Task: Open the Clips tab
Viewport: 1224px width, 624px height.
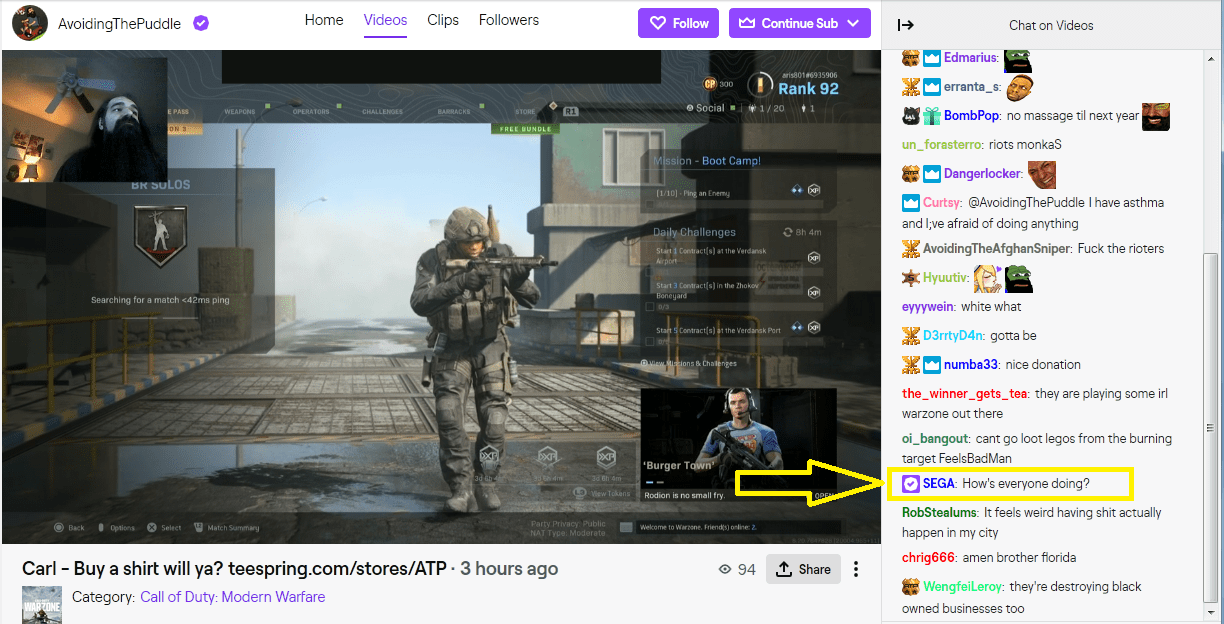Action: (443, 20)
